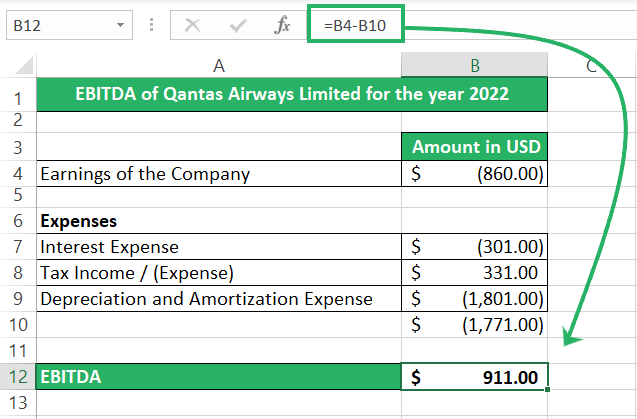Click the Interest Expense label cell
637x419 pixels.
tap(218, 247)
